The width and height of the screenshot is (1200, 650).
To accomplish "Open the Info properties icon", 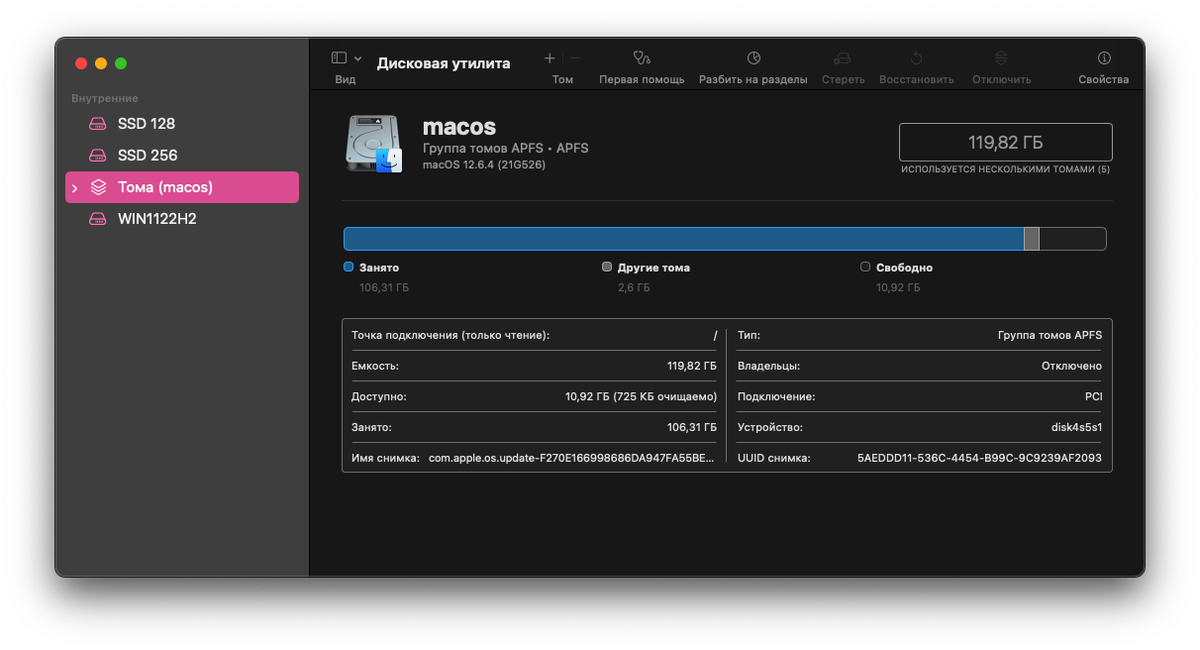I will pyautogui.click(x=1104, y=58).
